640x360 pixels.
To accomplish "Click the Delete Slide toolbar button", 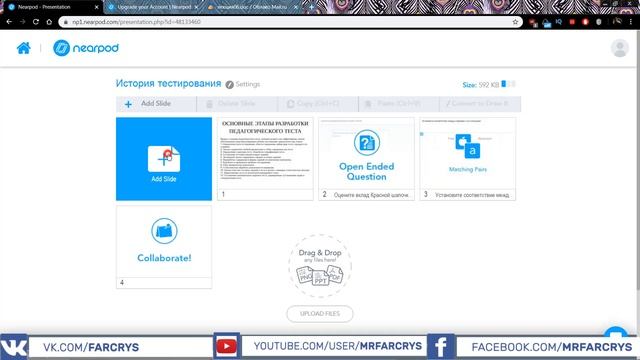I will tap(237, 104).
